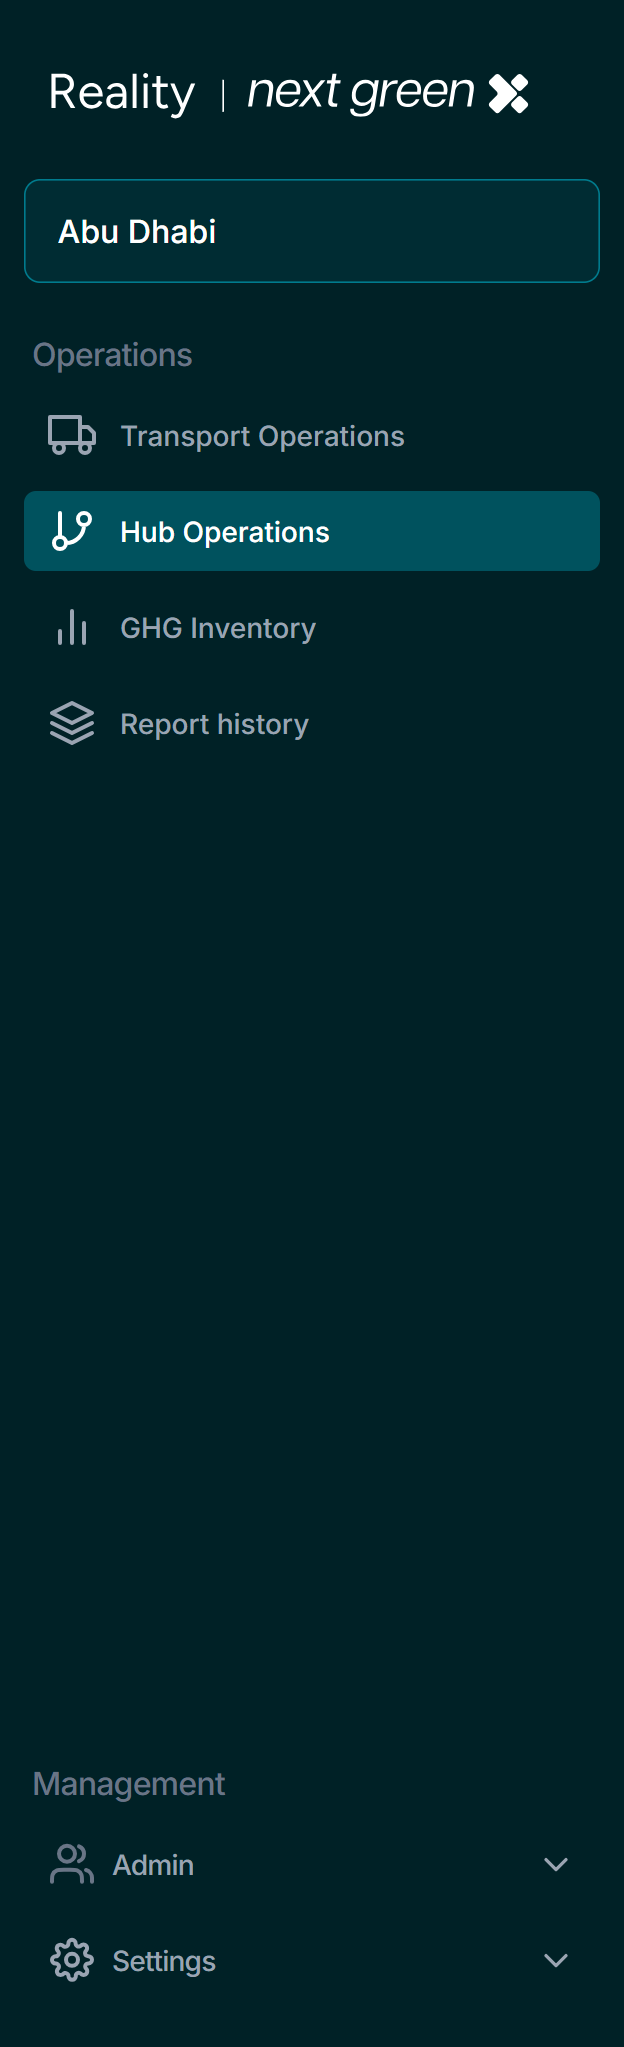Viewport: 624px width, 2047px height.
Task: Click the truck icon for Transport Operations
Action: click(x=72, y=436)
